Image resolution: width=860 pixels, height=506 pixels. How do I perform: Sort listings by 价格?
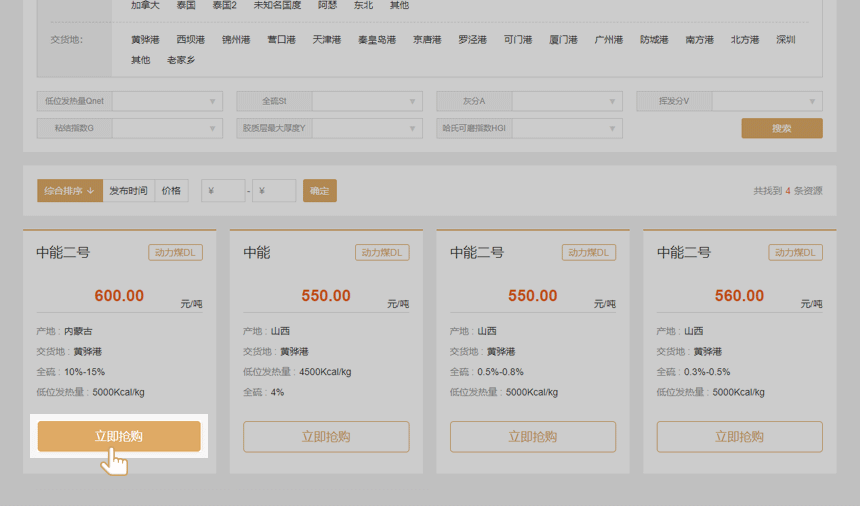pyautogui.click(x=172, y=191)
